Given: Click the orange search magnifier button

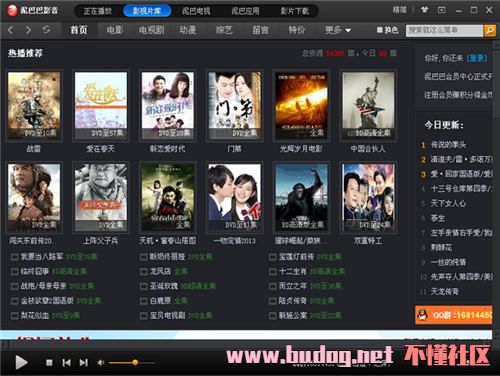Looking at the screenshot, I should click(490, 30).
